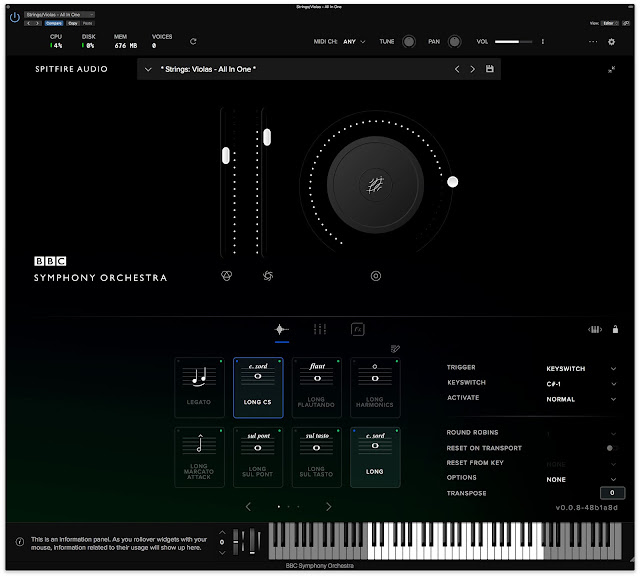Click the keyboard range icon beside the lock
The width and height of the screenshot is (640, 577).
[595, 329]
